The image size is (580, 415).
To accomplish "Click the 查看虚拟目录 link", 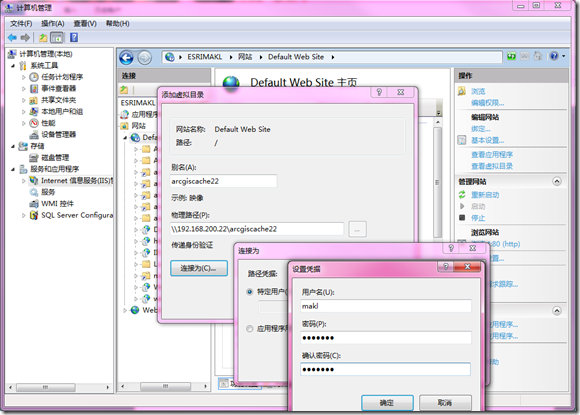I will point(492,166).
